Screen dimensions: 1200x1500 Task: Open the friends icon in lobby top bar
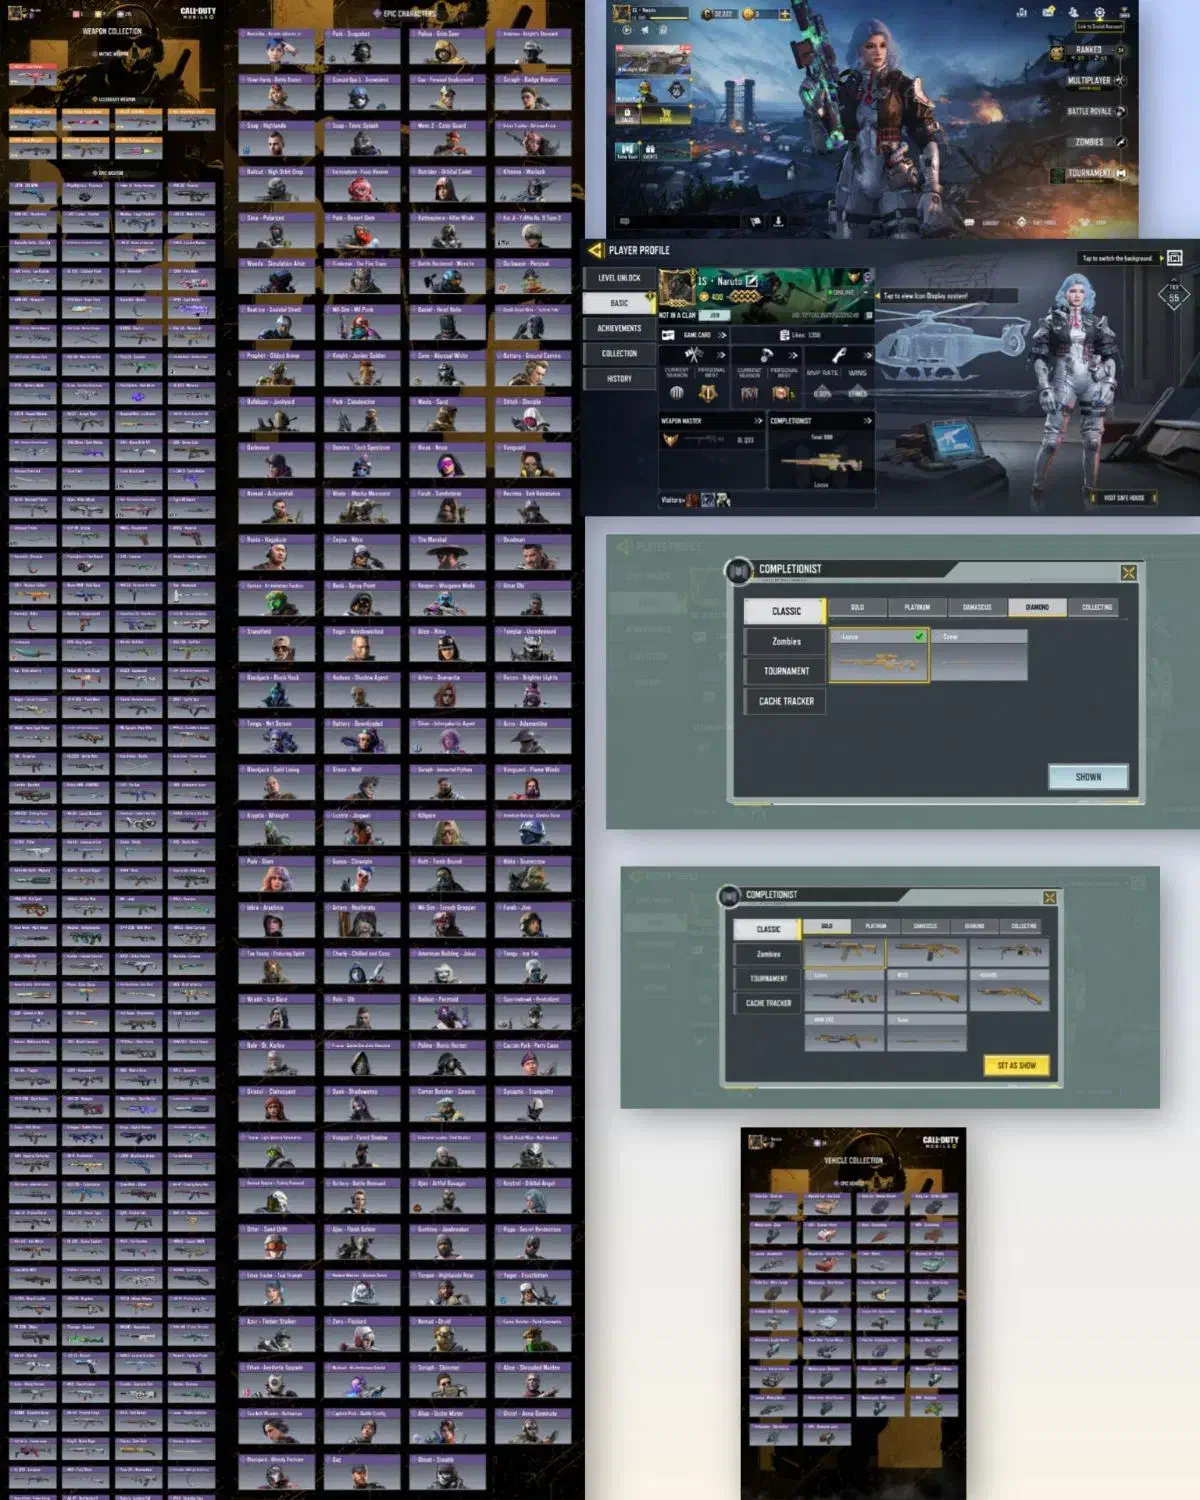pos(1074,12)
